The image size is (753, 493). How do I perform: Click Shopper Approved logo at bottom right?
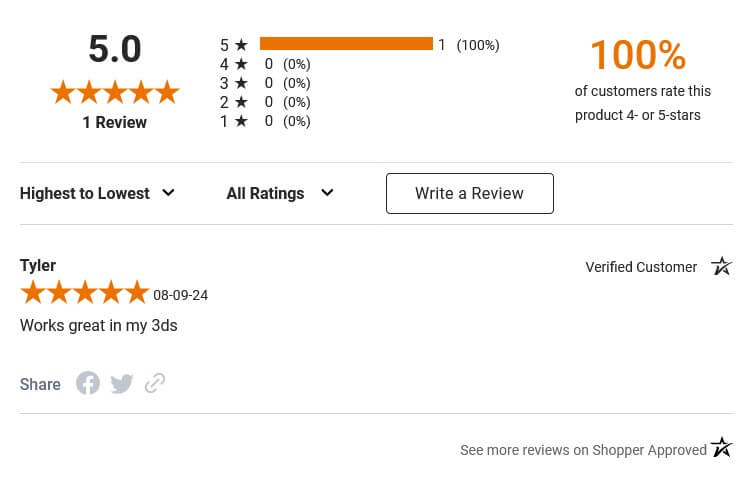click(x=721, y=447)
